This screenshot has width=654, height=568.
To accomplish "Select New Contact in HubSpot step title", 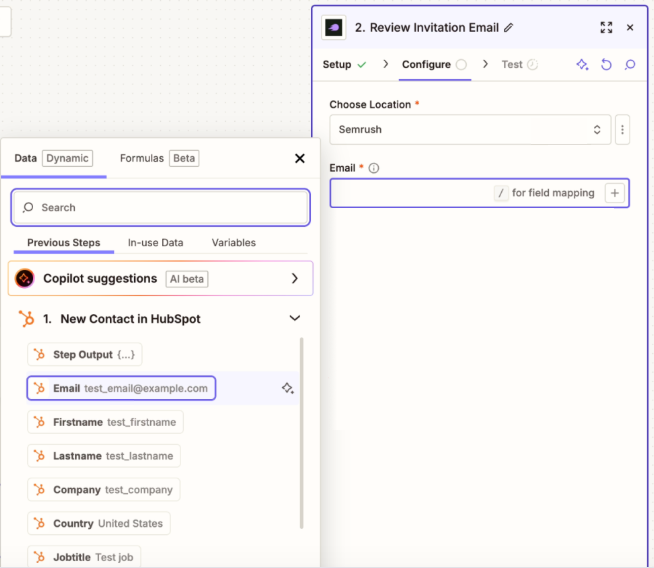I will click(130, 319).
